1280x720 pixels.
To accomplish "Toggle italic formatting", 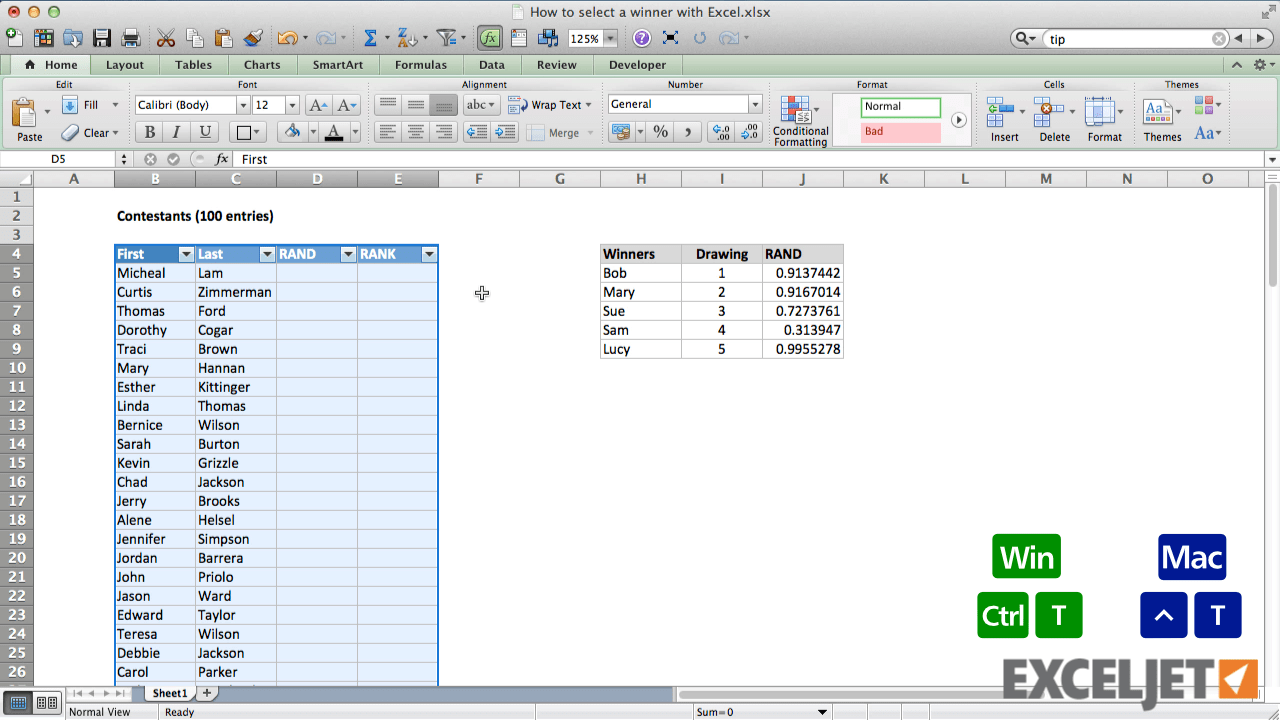I will pos(175,131).
